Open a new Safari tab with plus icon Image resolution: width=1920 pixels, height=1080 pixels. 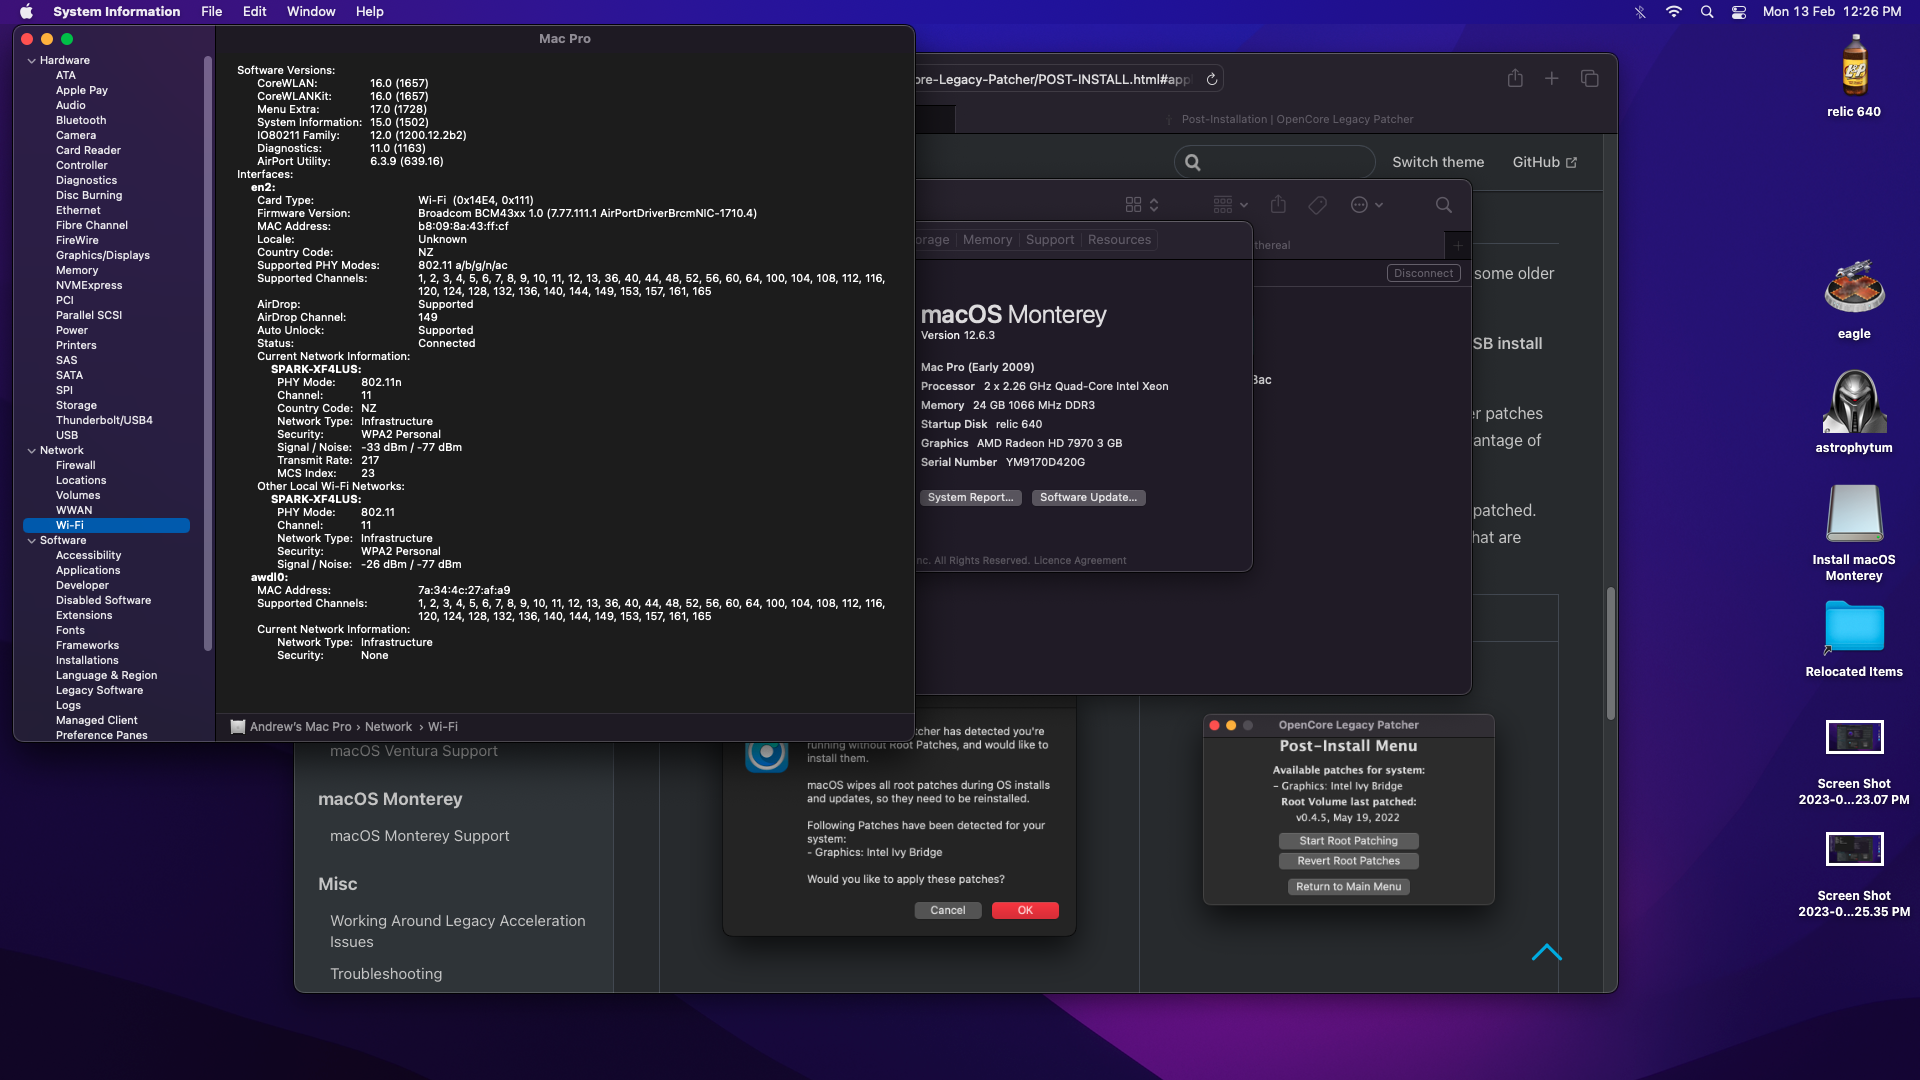pyautogui.click(x=1551, y=79)
